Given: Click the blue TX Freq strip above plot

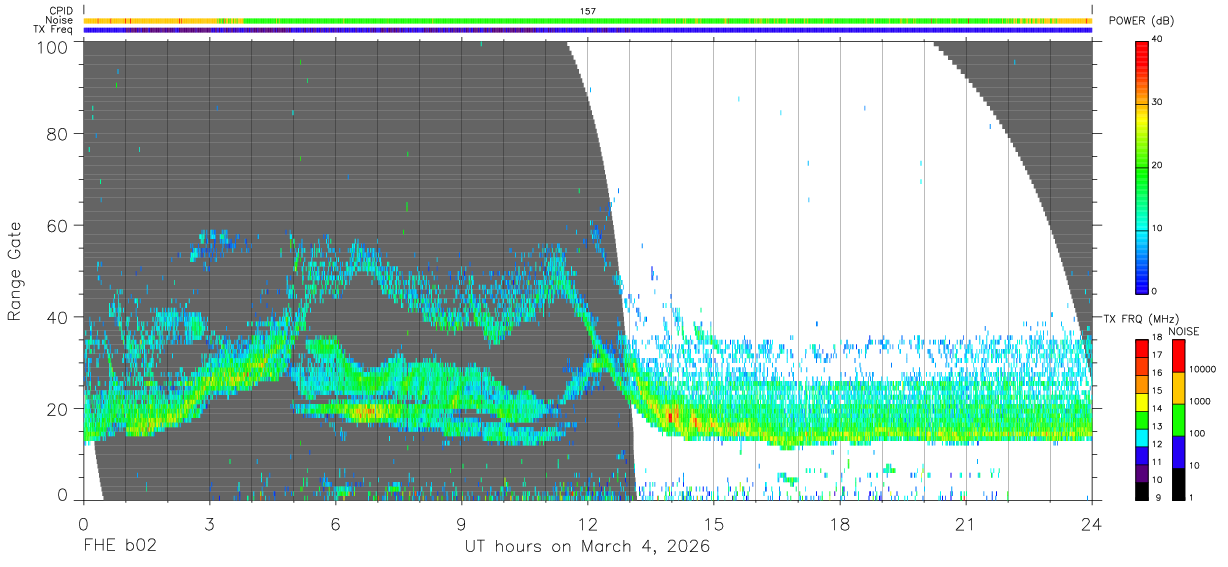Looking at the screenshot, I should pyautogui.click(x=588, y=30).
